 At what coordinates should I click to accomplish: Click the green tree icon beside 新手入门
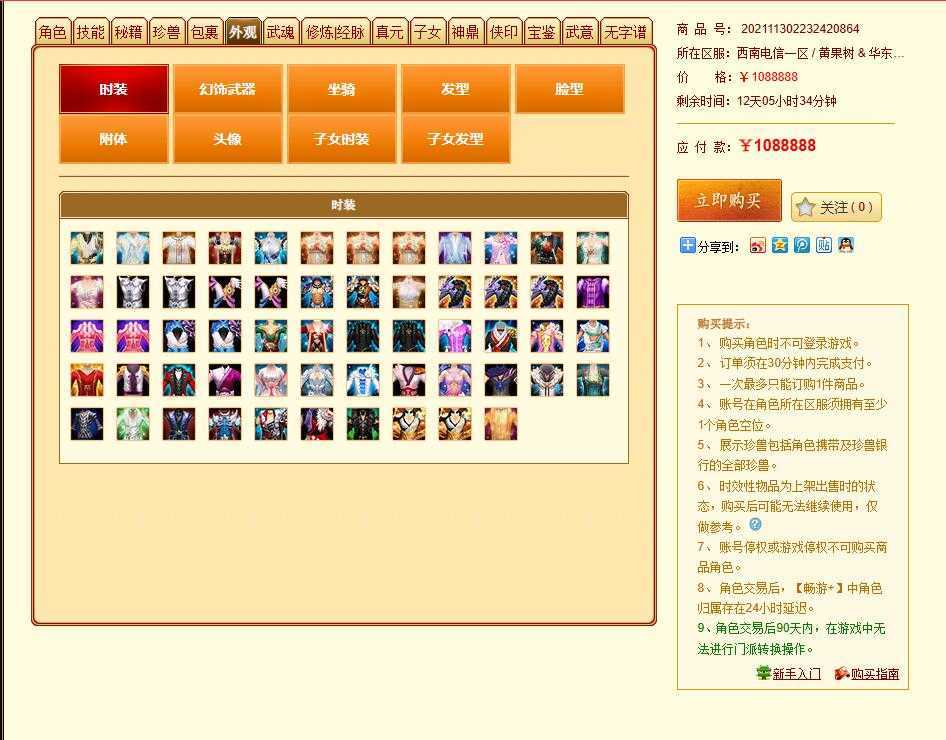coord(764,672)
